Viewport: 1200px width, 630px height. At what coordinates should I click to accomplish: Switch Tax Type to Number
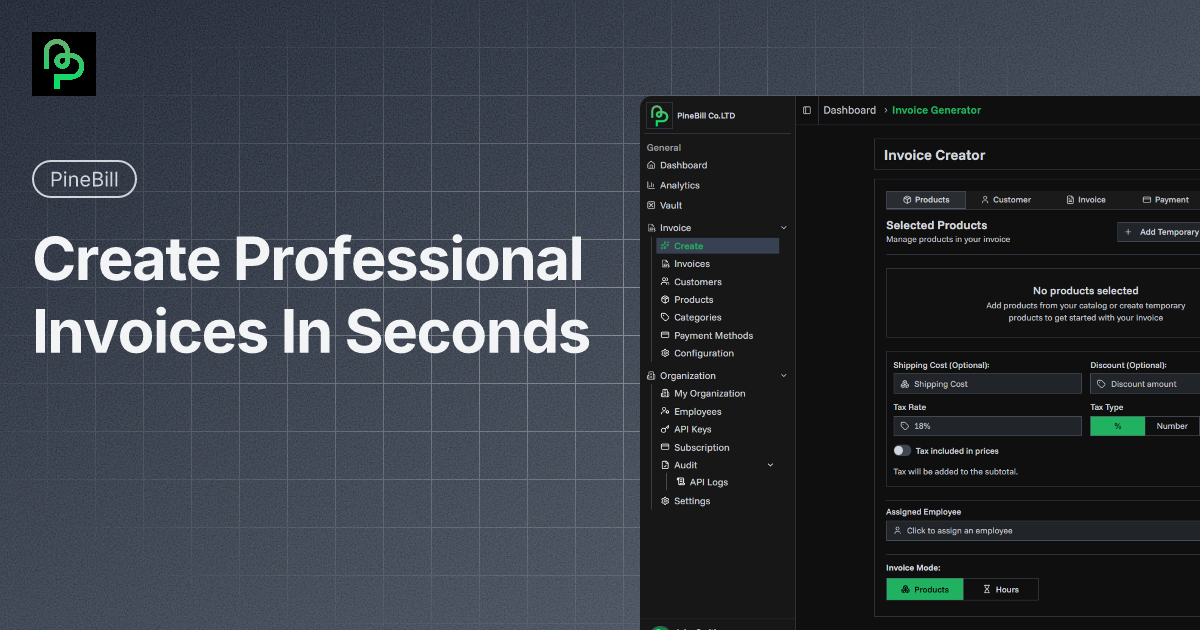coord(1170,425)
